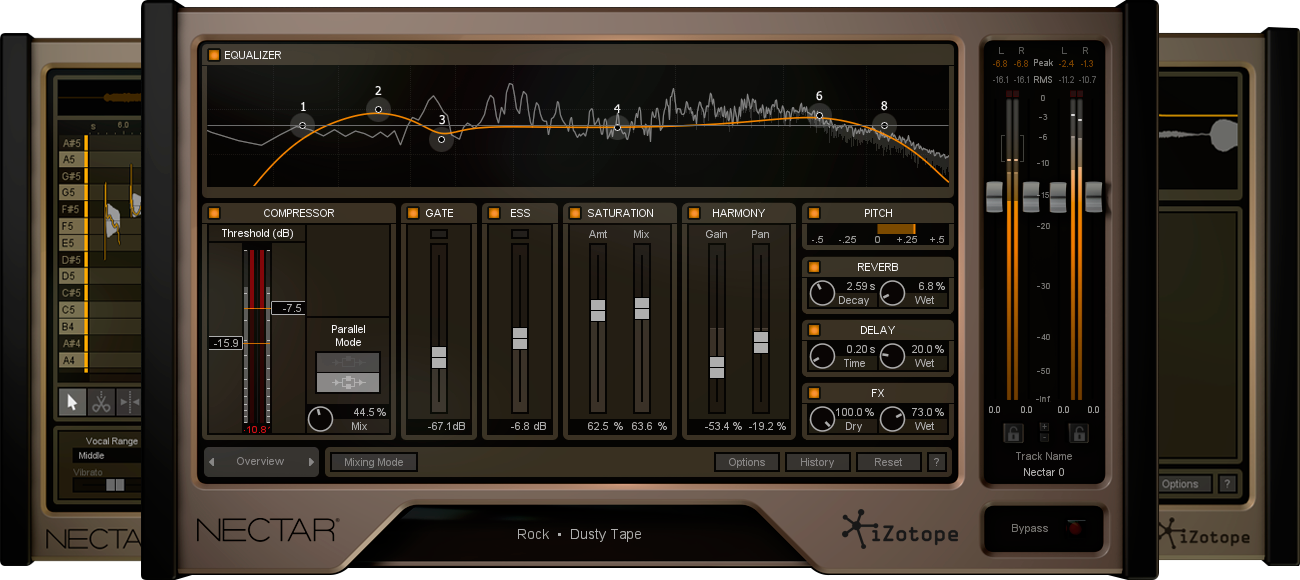Click the Saturation Amt slider handle
The height and width of the screenshot is (580, 1300).
(598, 310)
